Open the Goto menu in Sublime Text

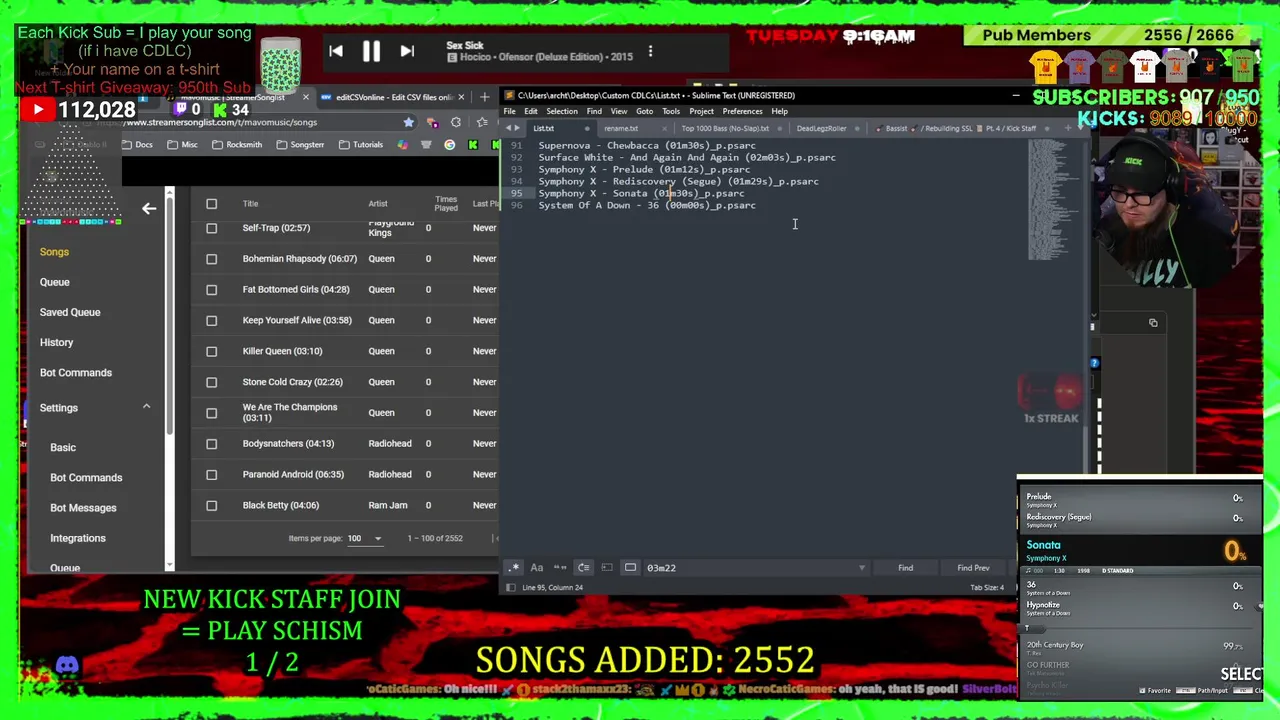[x=644, y=111]
